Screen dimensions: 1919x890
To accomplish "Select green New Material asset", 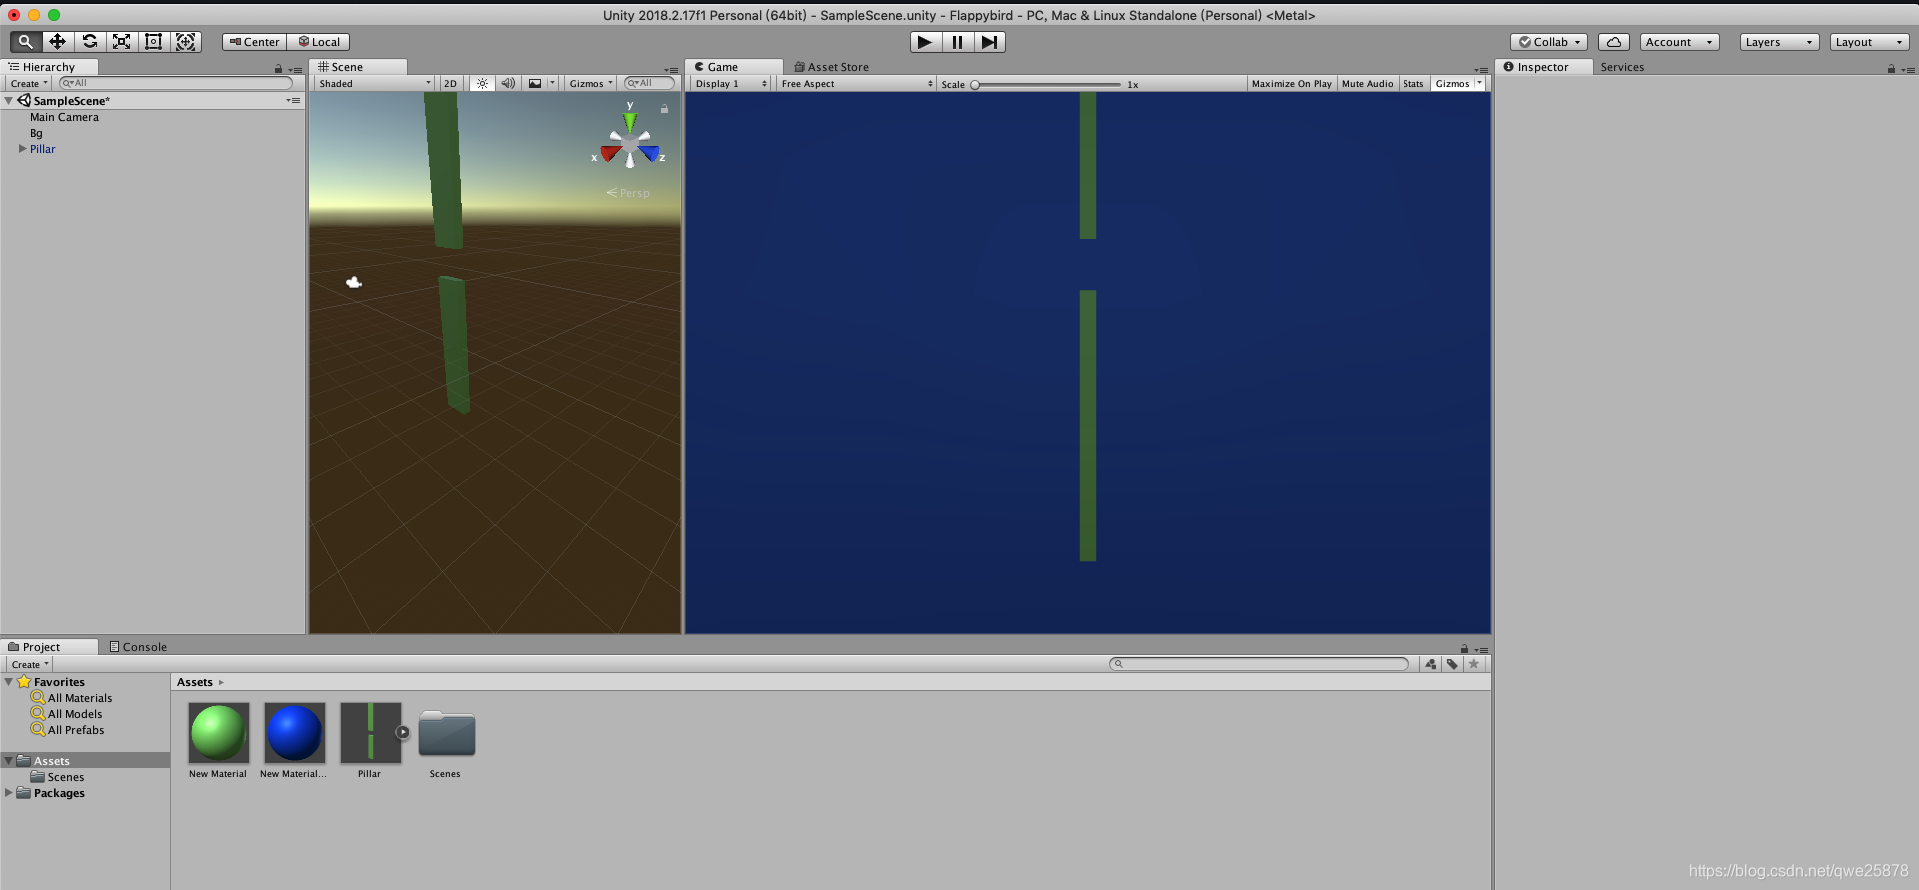I will 218,733.
